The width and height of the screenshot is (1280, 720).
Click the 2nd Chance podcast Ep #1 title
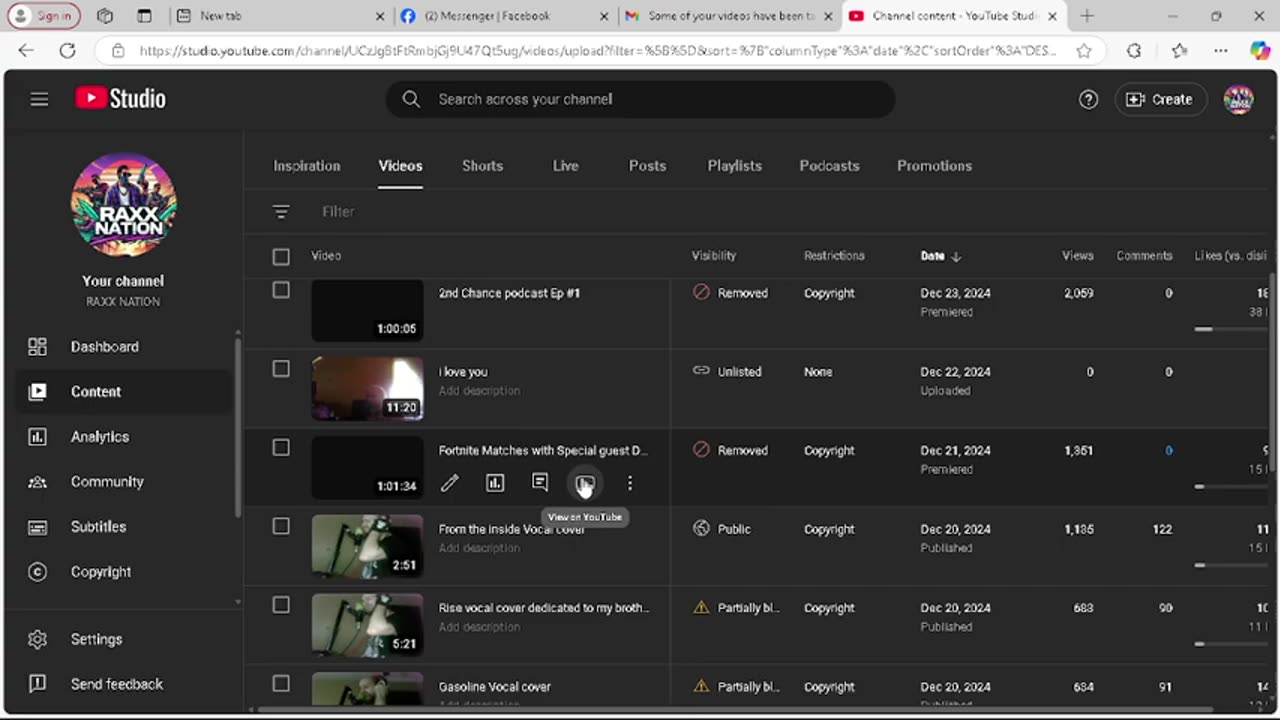509,293
